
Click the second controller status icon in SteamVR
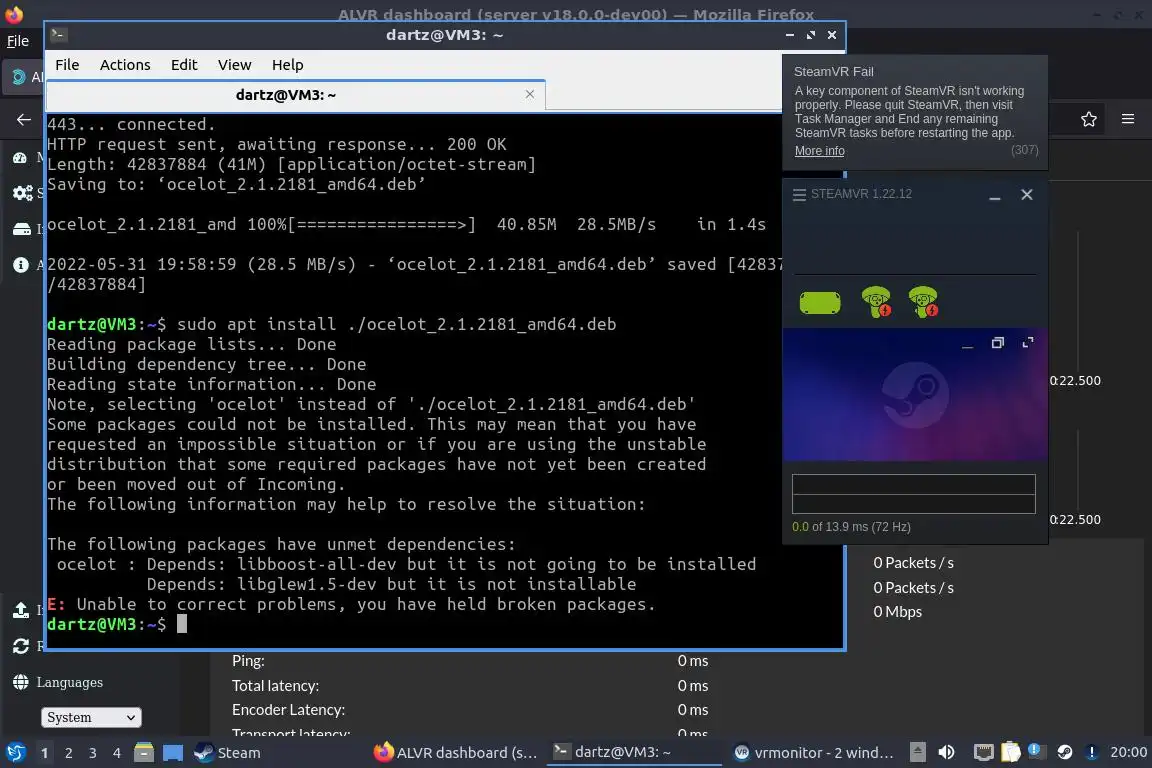click(923, 301)
